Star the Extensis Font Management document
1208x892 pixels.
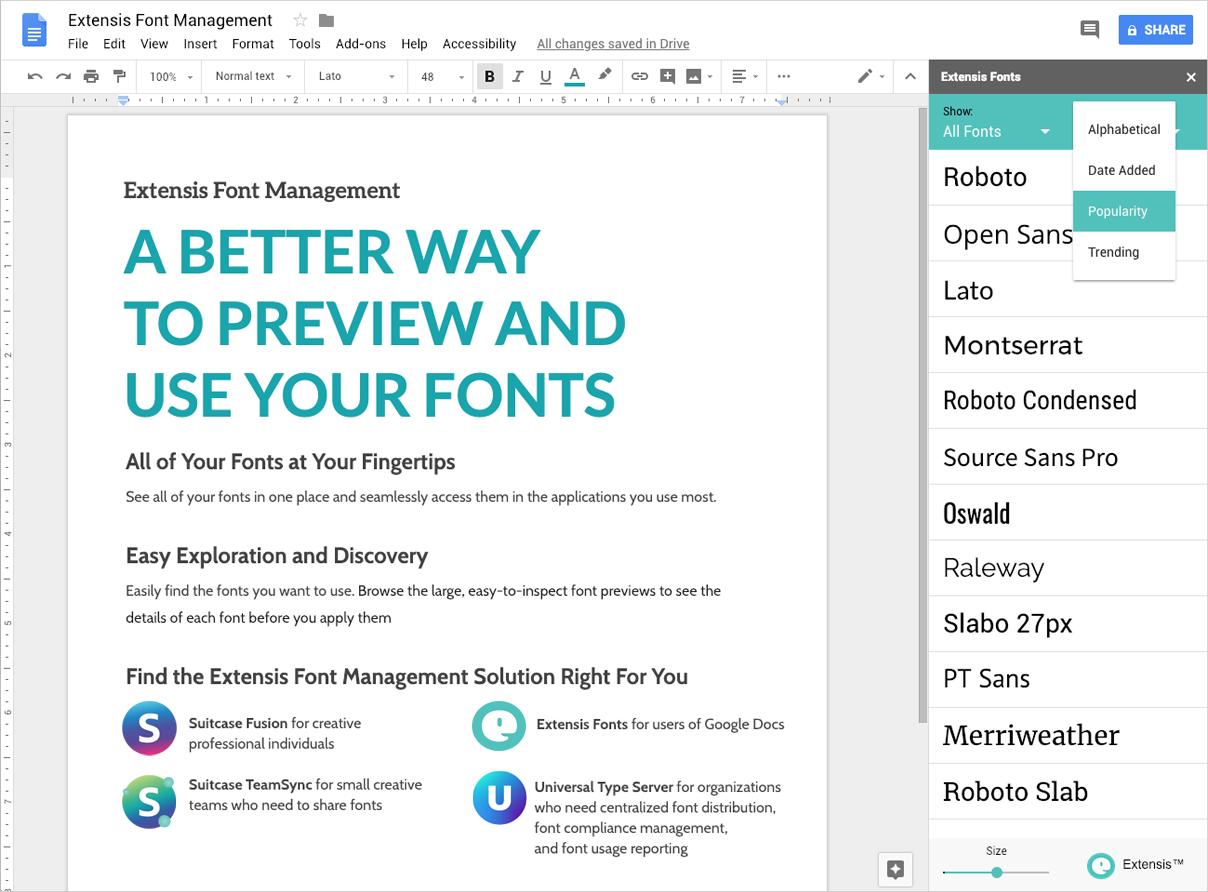tap(300, 20)
